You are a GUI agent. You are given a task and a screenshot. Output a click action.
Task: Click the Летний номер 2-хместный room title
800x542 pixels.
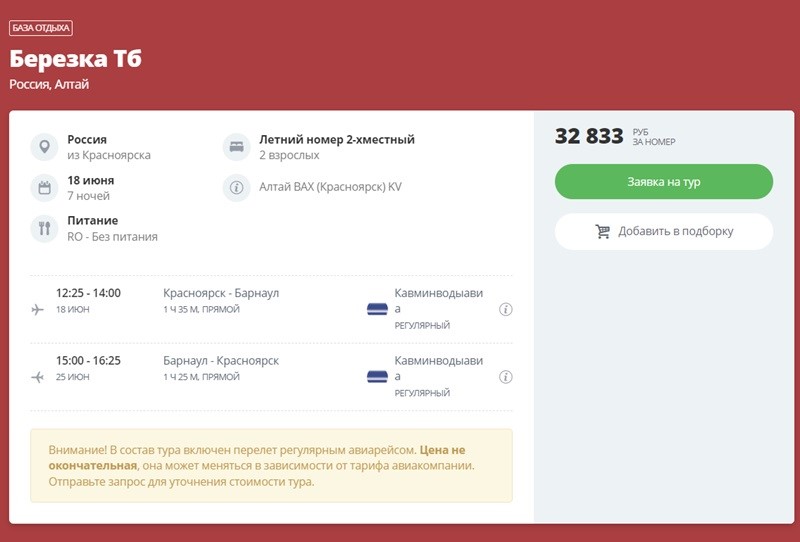[336, 140]
